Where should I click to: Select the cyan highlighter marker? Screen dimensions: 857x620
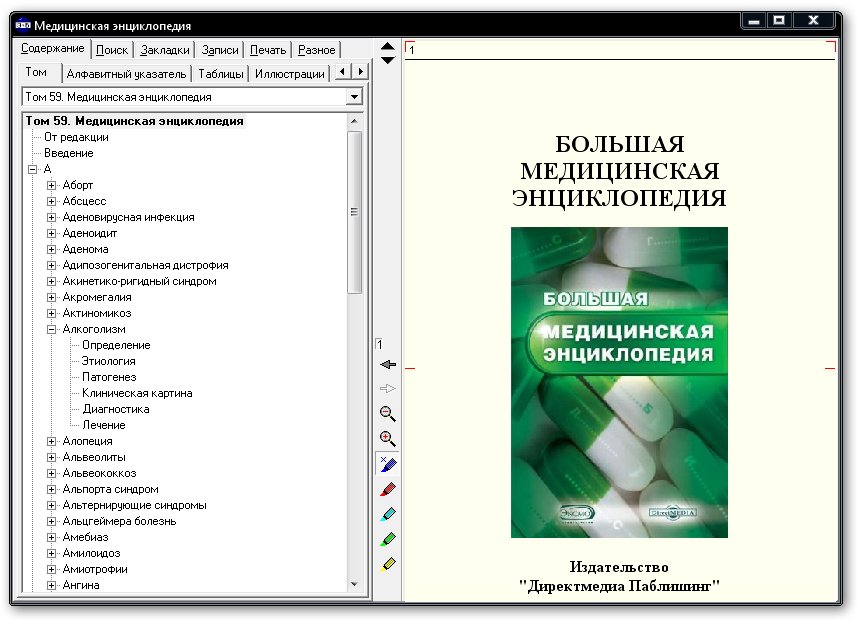click(388, 514)
